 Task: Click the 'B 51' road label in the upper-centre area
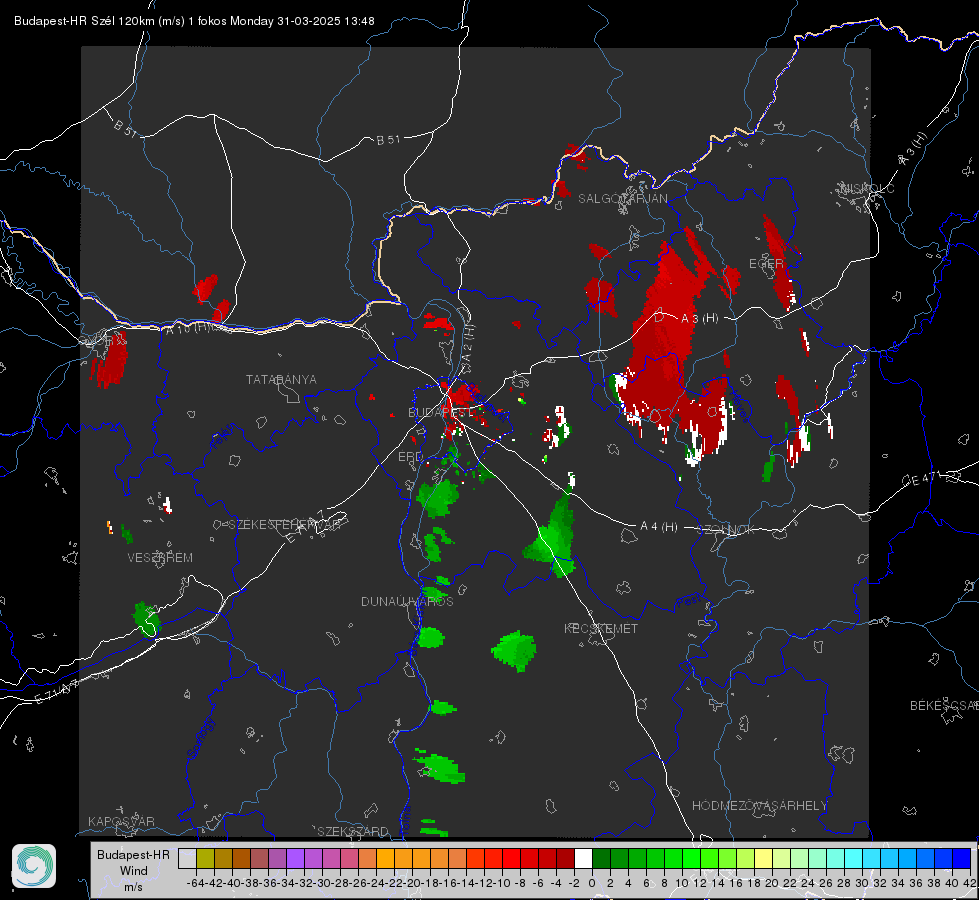click(388, 140)
